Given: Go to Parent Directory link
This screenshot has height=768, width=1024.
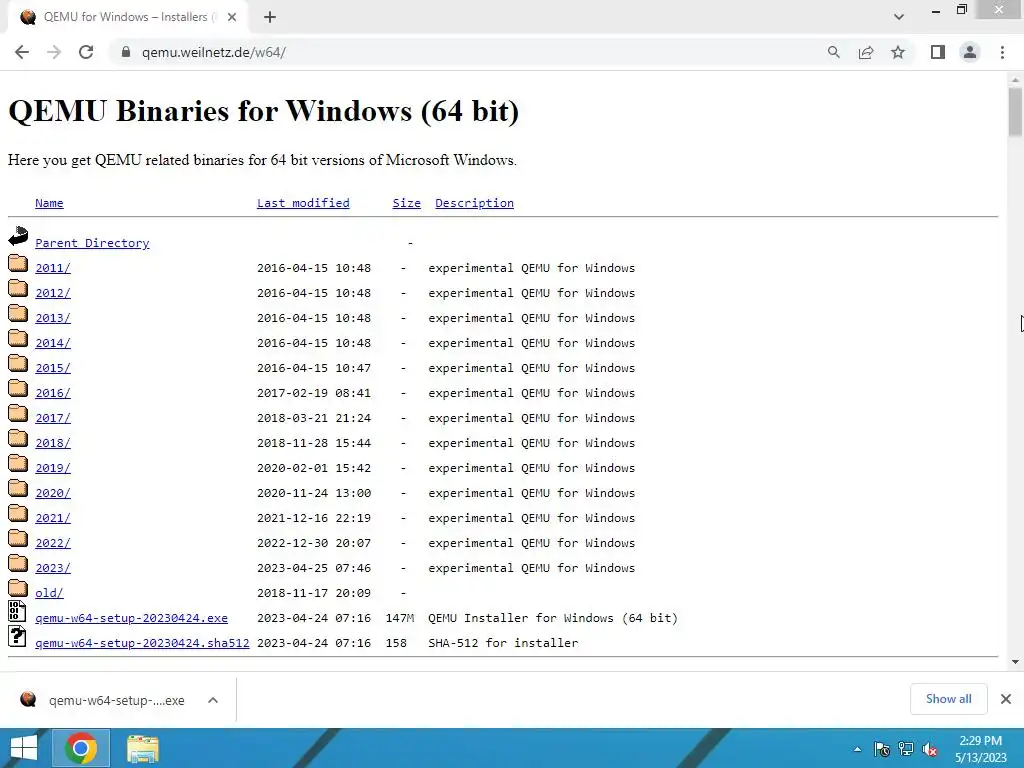Looking at the screenshot, I should (92, 243).
